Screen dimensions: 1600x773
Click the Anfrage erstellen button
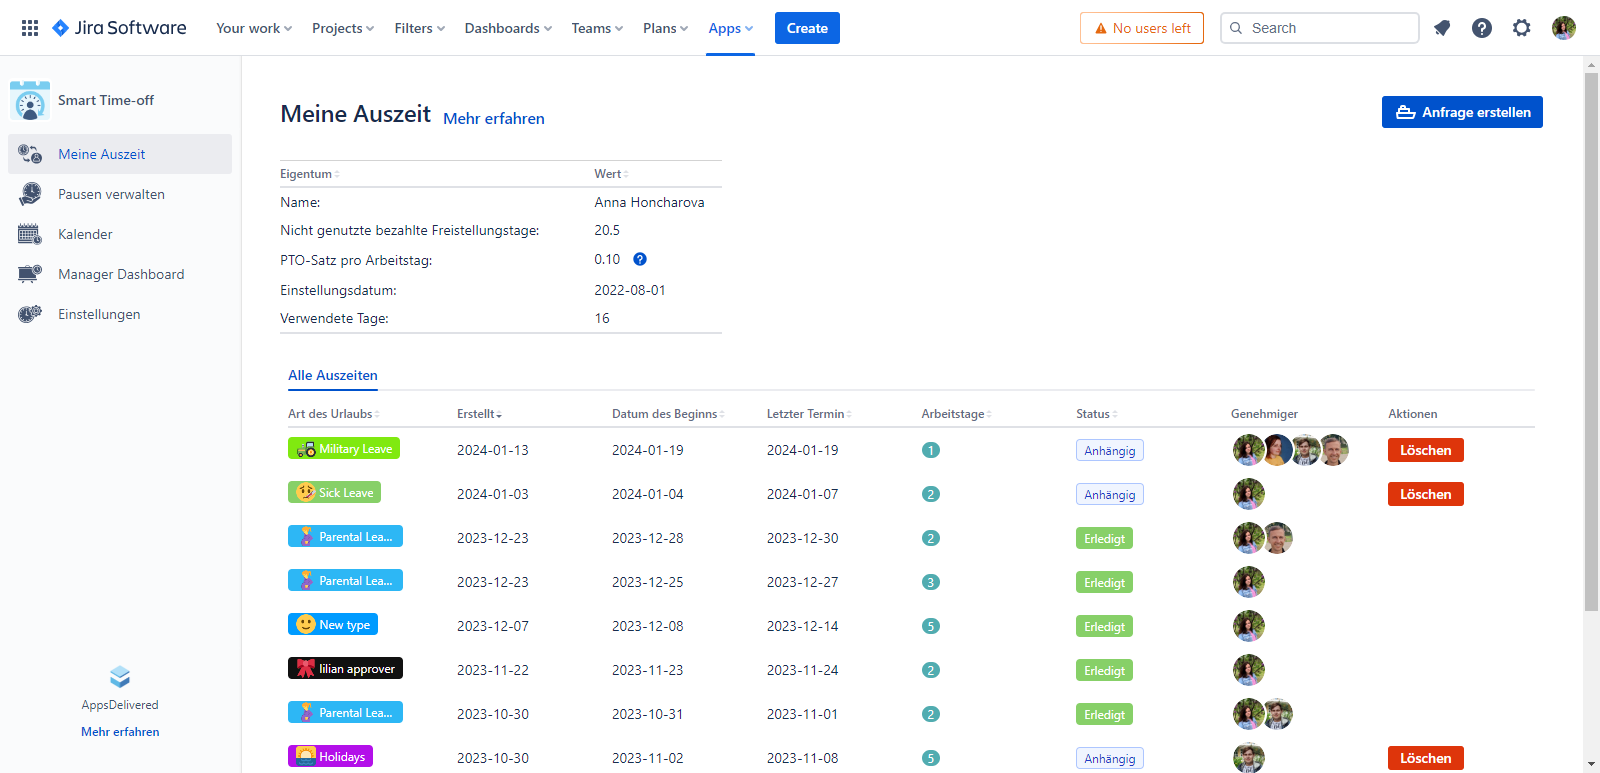pos(1462,112)
